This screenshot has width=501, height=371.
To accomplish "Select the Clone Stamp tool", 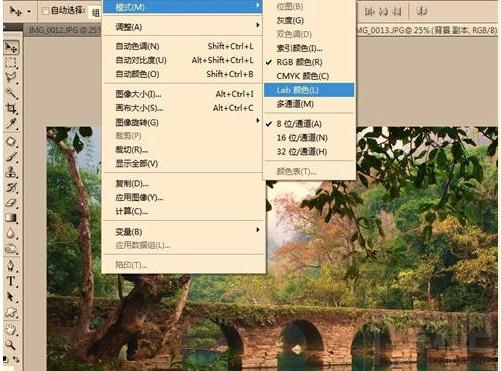I will pyautogui.click(x=11, y=172).
